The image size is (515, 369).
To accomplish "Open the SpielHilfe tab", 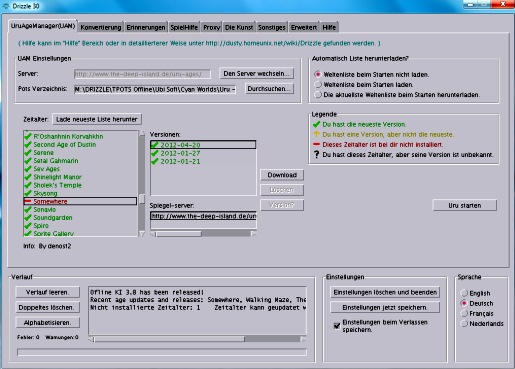I will point(184,27).
